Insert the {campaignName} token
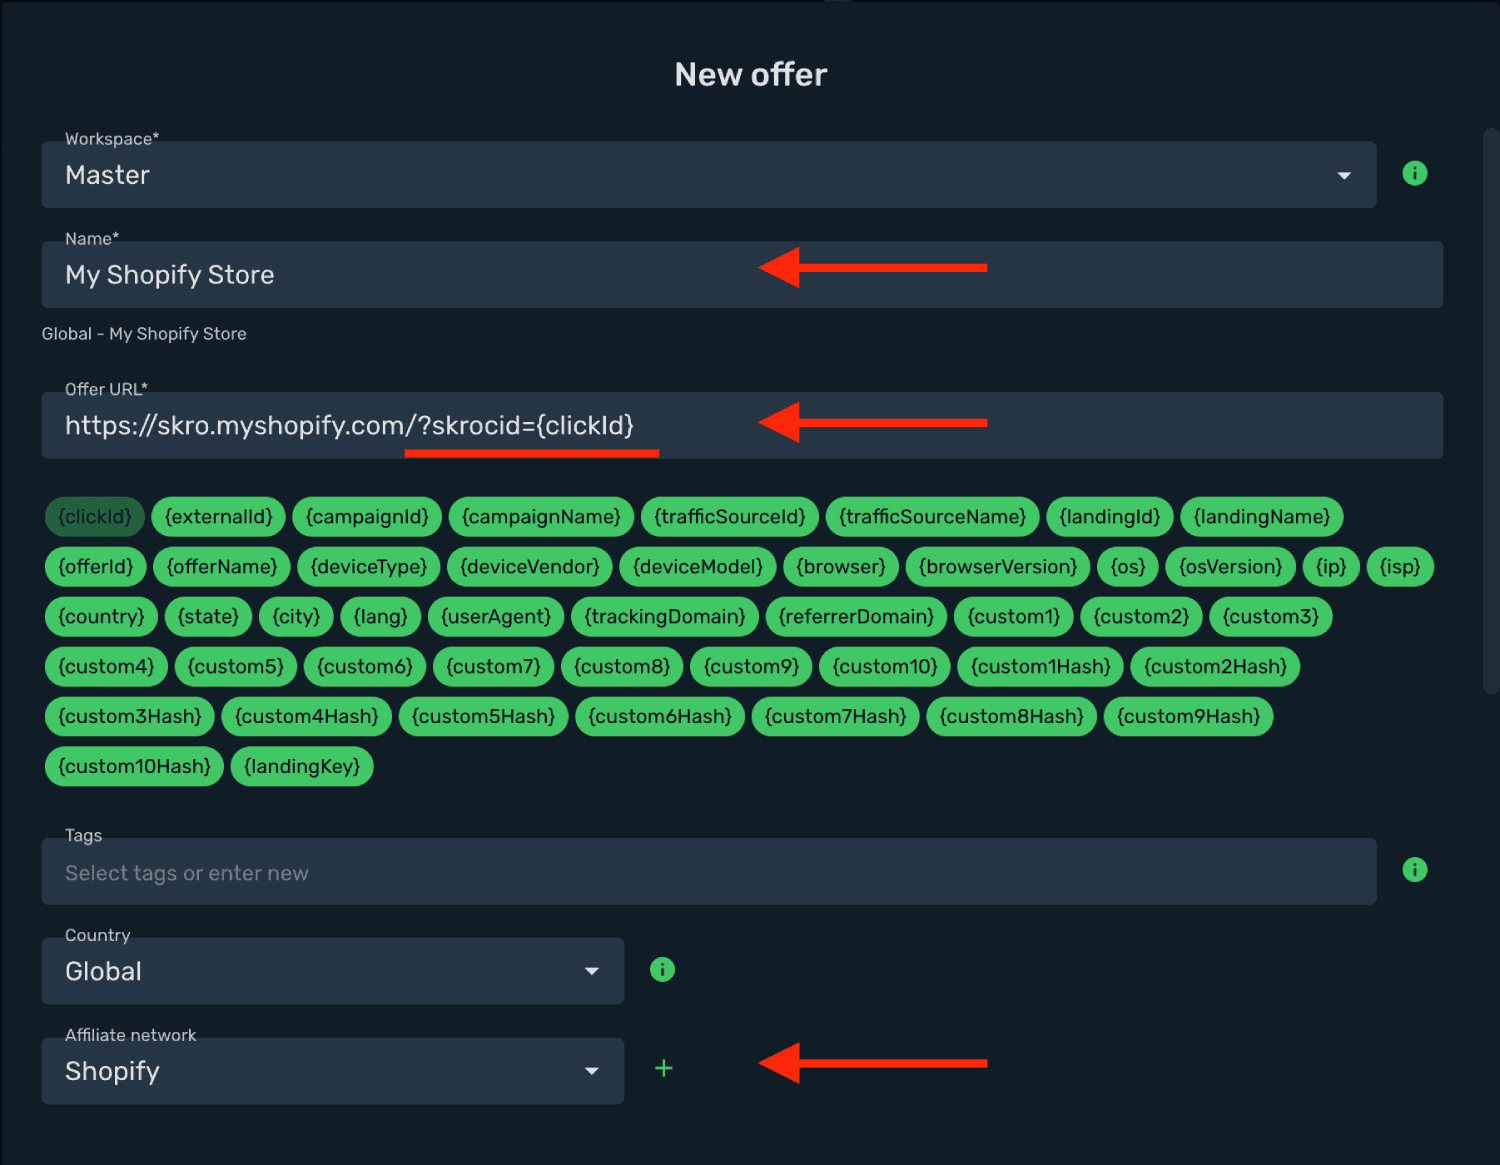The image size is (1500, 1165). tap(541, 517)
